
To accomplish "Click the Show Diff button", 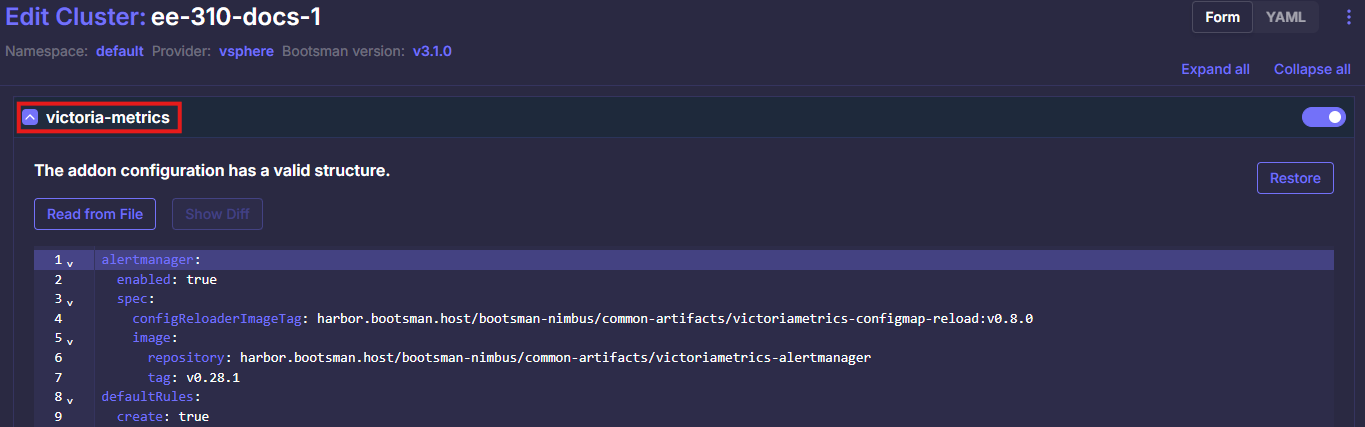I will [217, 214].
